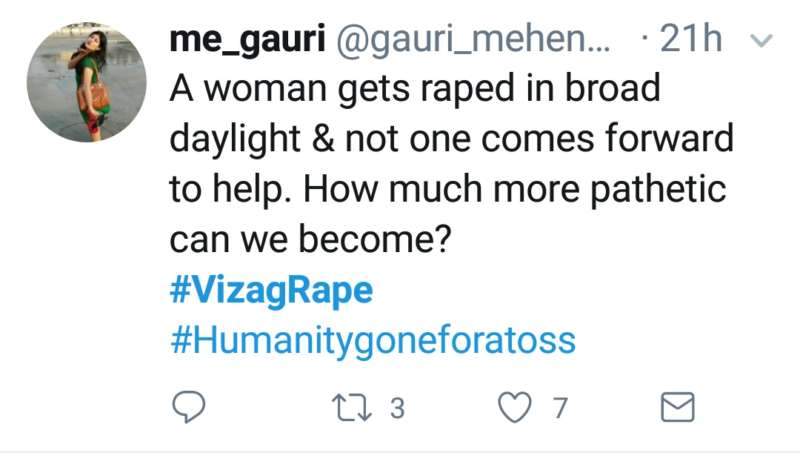Click the first line of the tweet text

[415, 89]
